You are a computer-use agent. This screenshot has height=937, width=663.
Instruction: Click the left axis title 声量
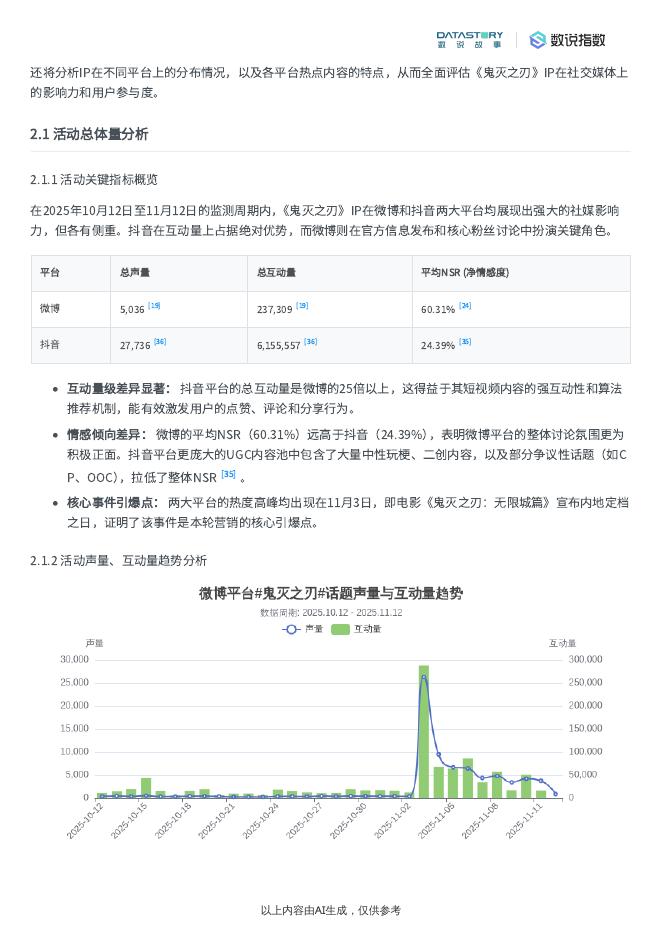coord(94,643)
